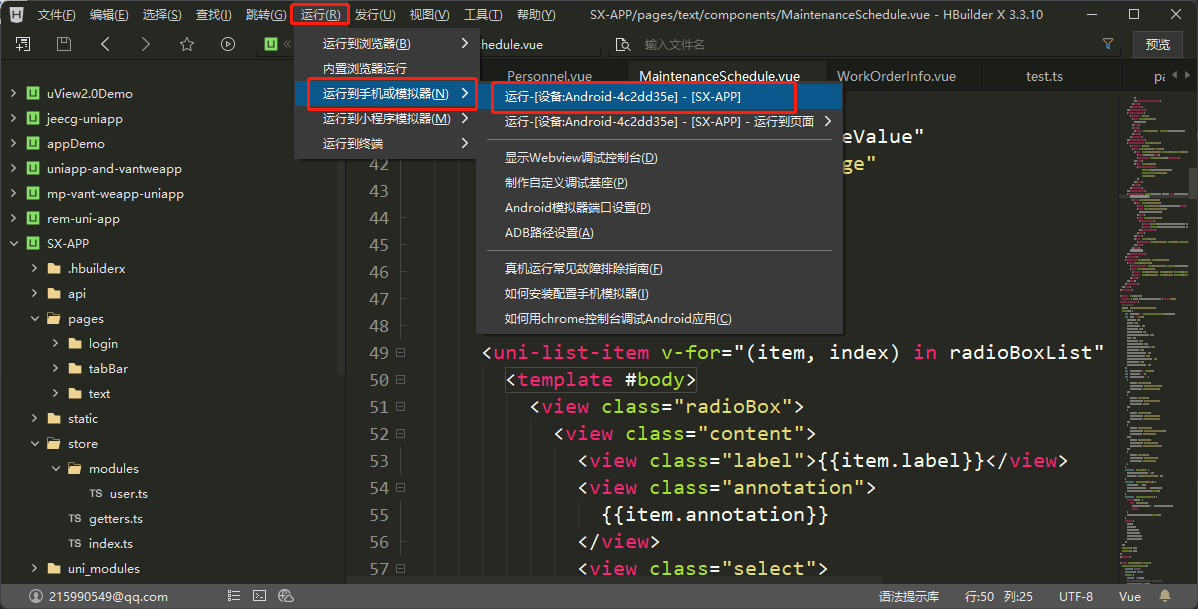Click the circular run/play toolbar icon
This screenshot has height=609, width=1198.
coord(228,44)
